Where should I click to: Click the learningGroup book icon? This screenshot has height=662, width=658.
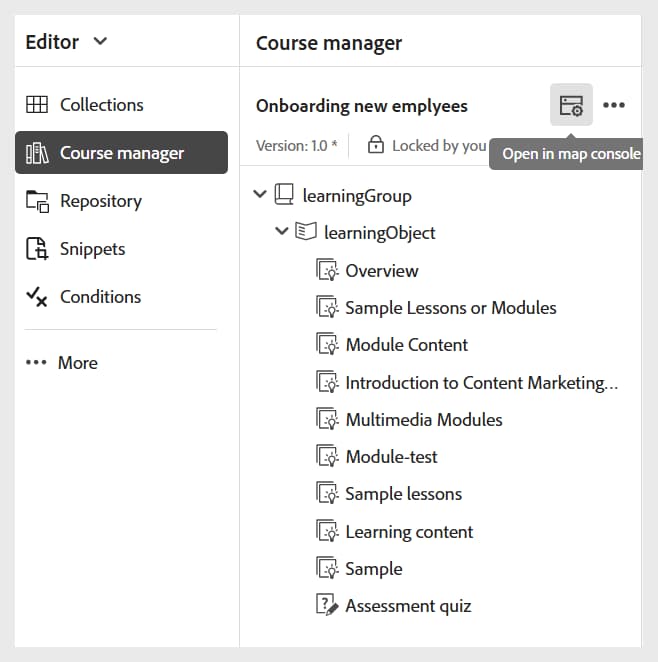pyautogui.click(x=285, y=196)
